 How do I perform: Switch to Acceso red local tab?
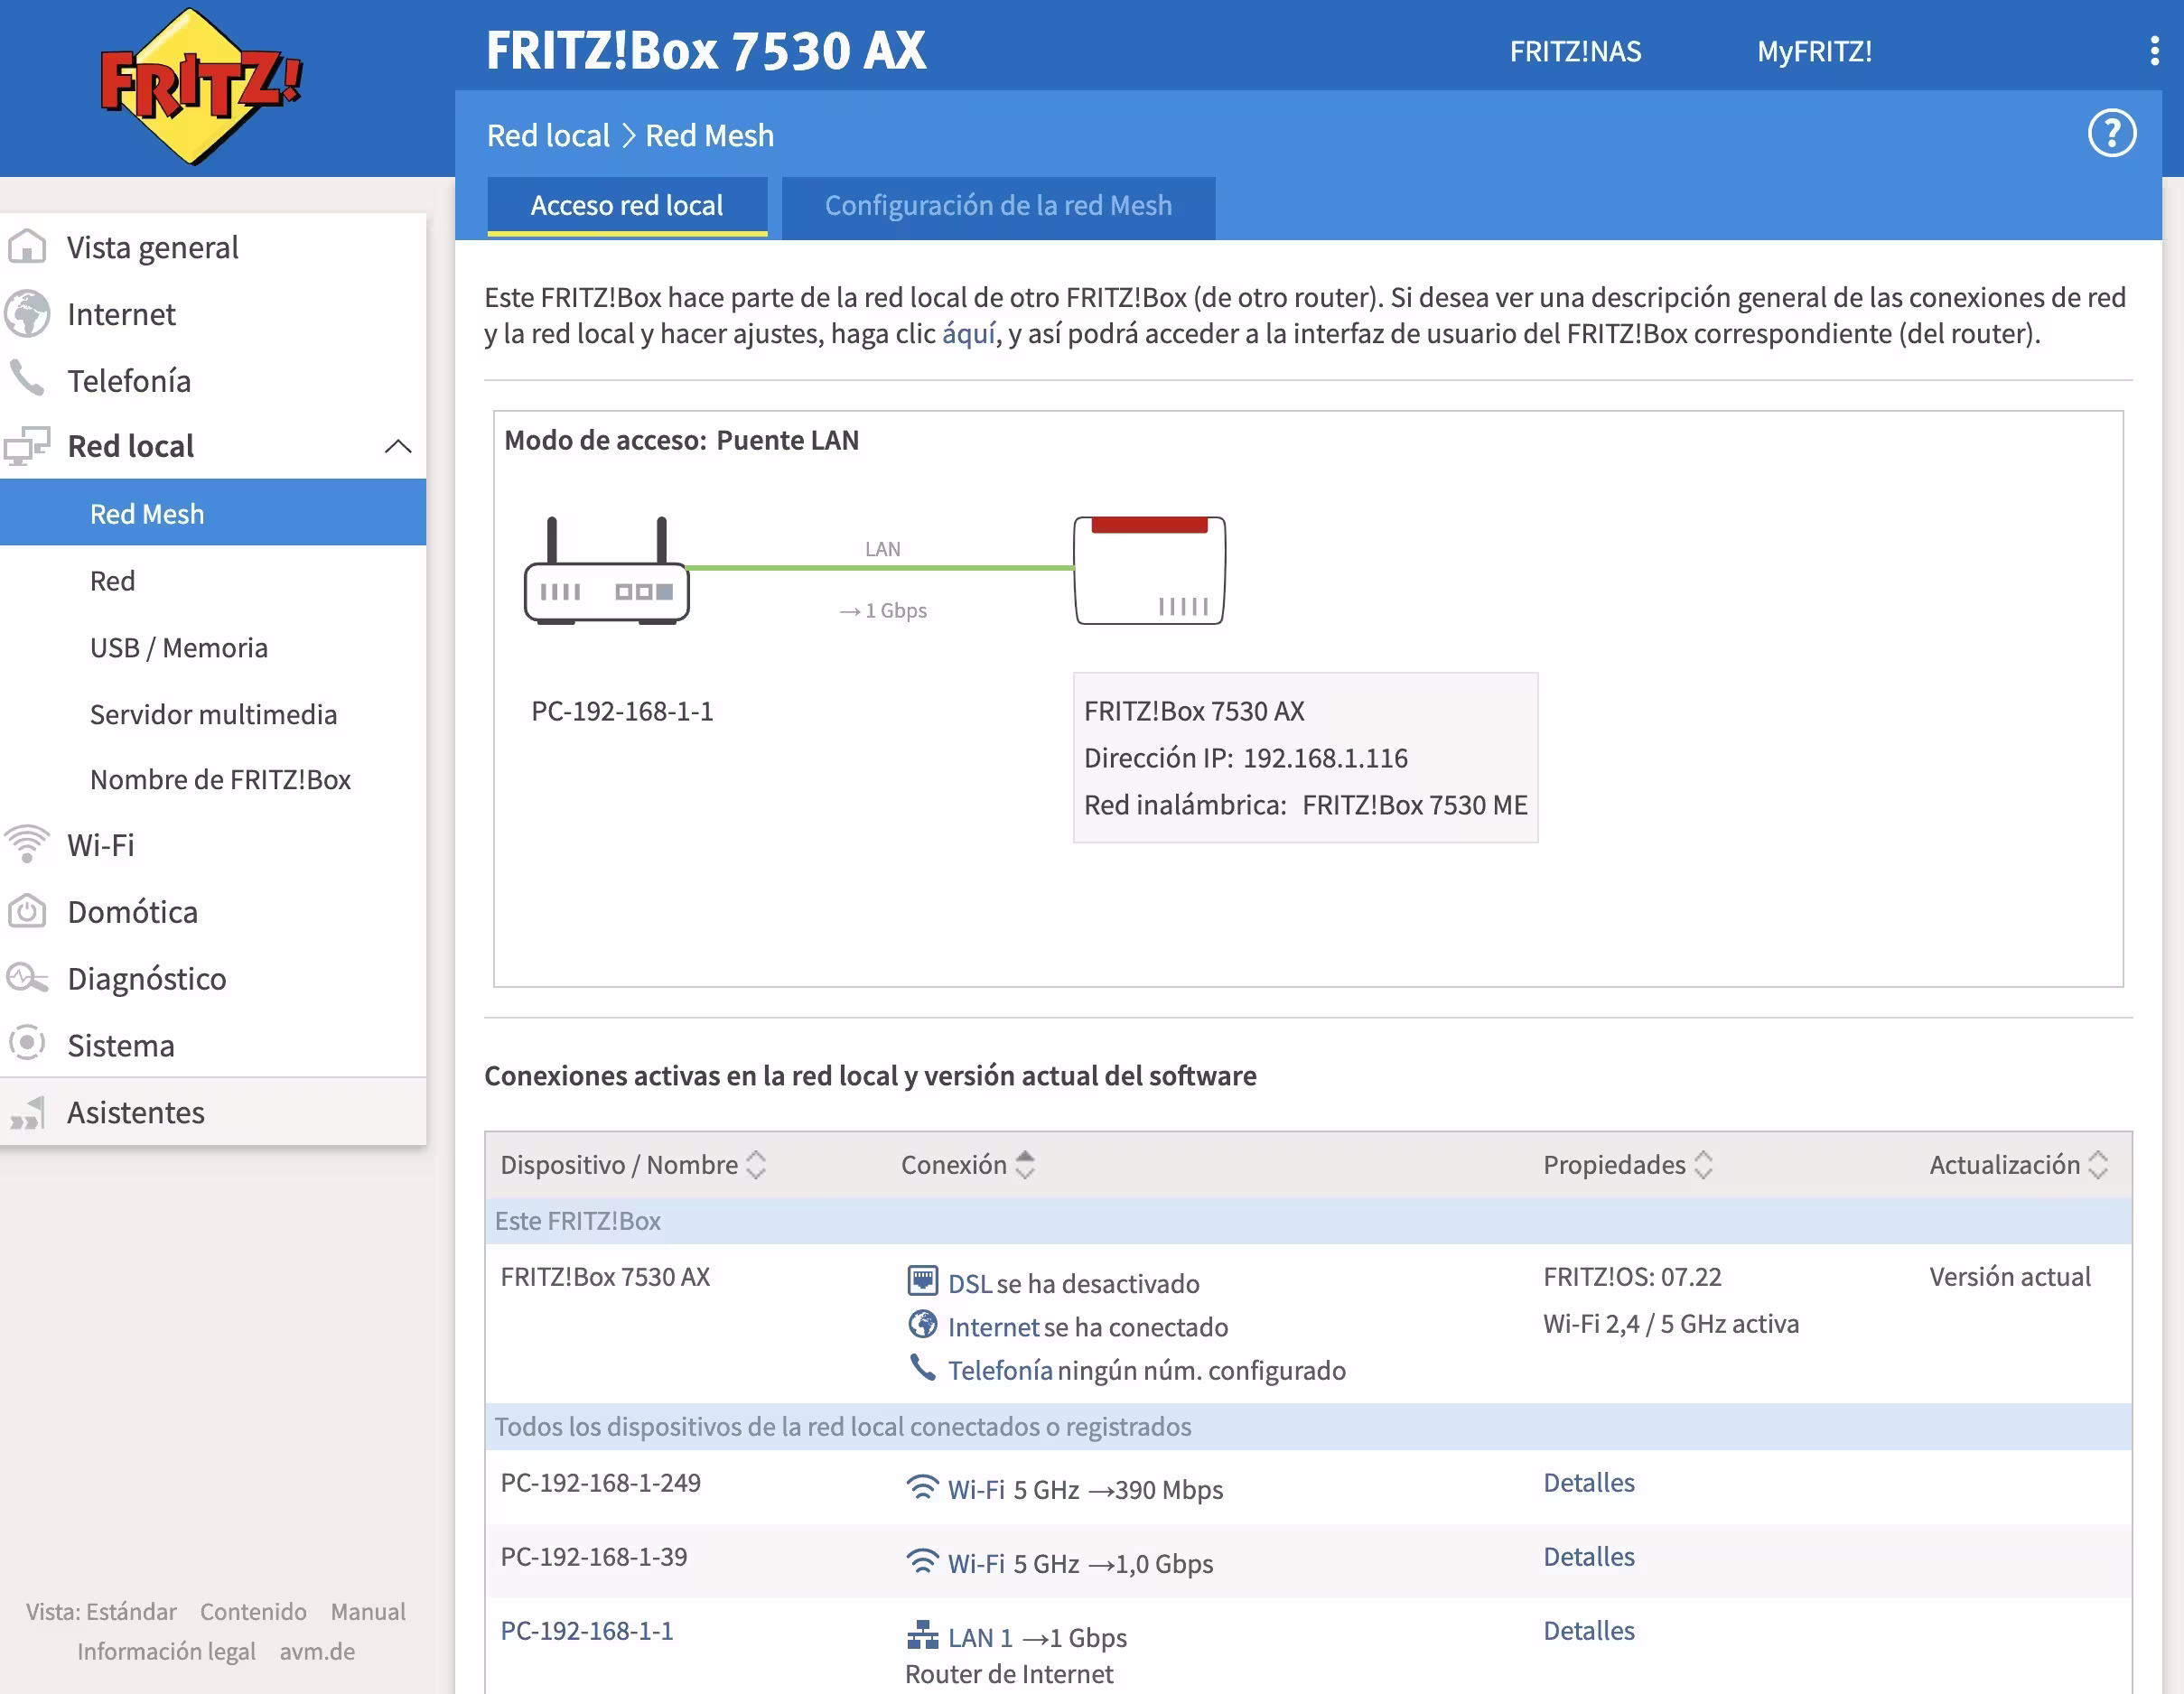coord(627,206)
